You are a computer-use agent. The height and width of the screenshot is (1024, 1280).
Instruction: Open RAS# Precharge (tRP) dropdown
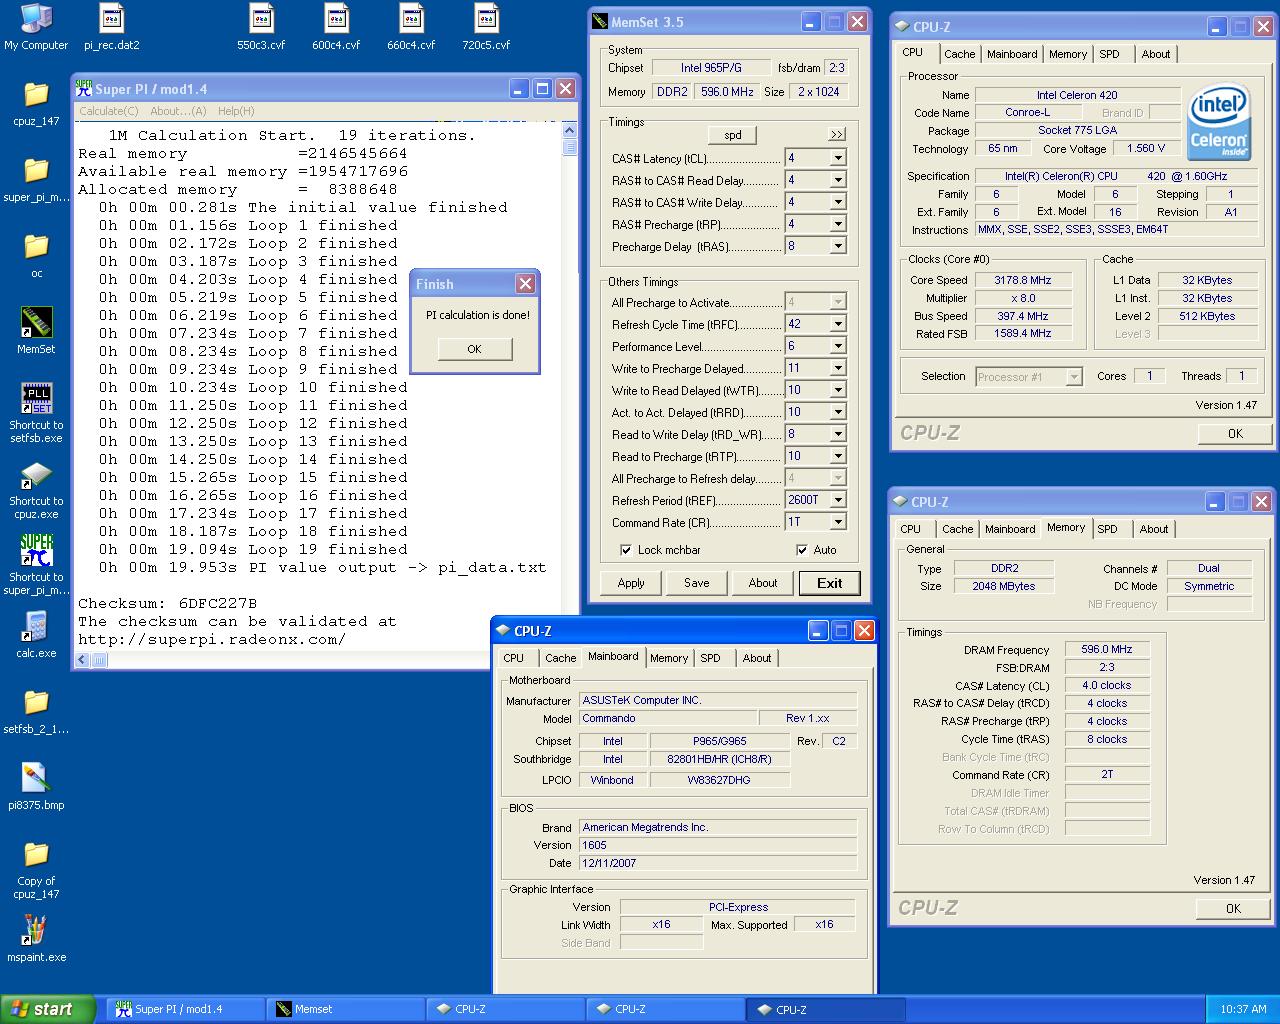coord(838,224)
